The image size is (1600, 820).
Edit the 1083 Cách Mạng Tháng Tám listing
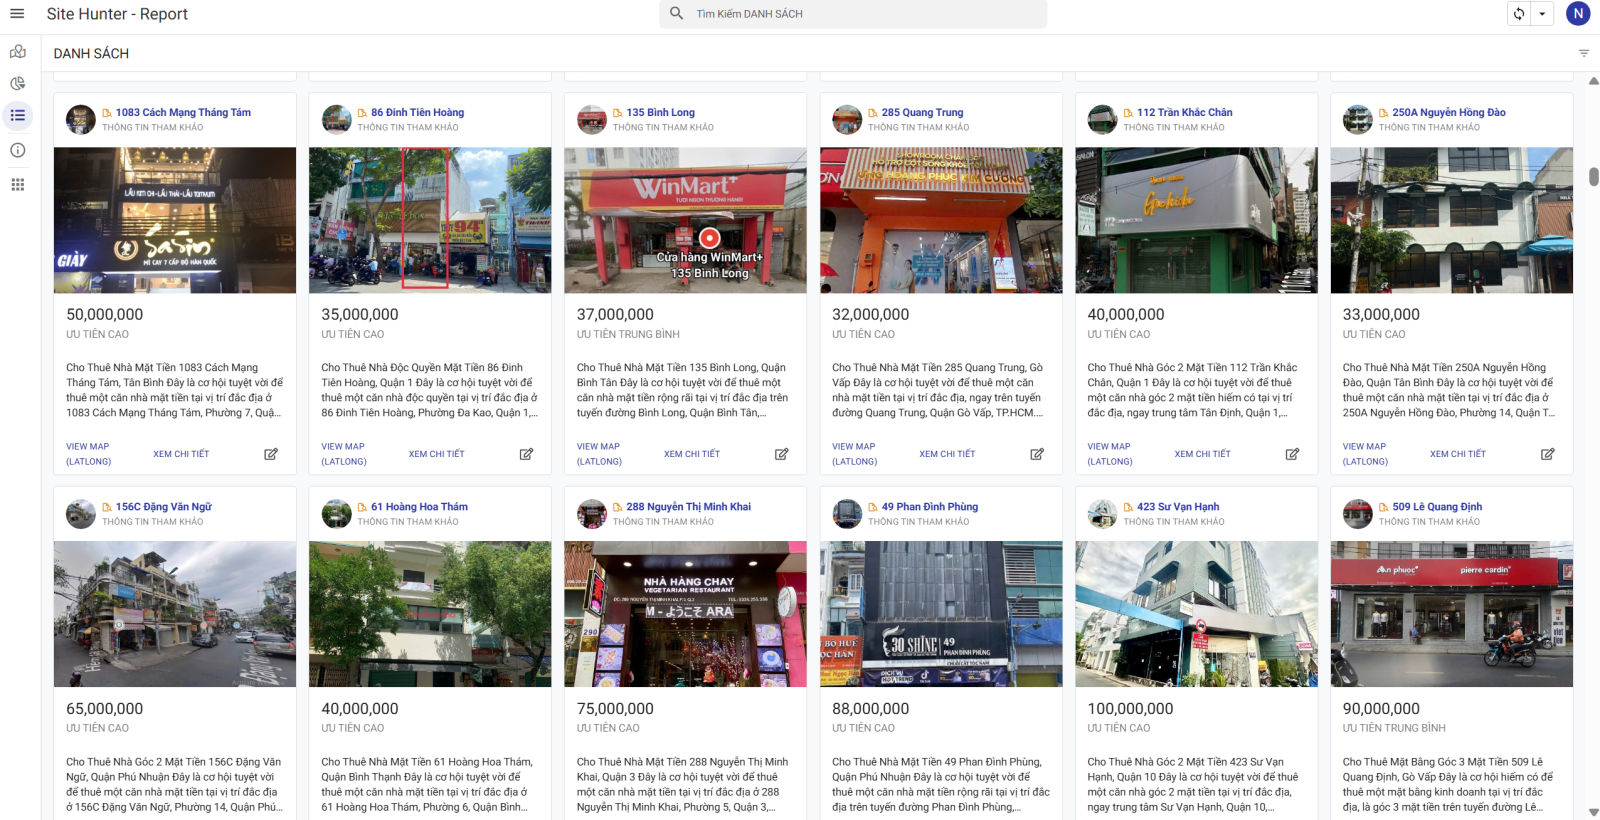pos(271,454)
